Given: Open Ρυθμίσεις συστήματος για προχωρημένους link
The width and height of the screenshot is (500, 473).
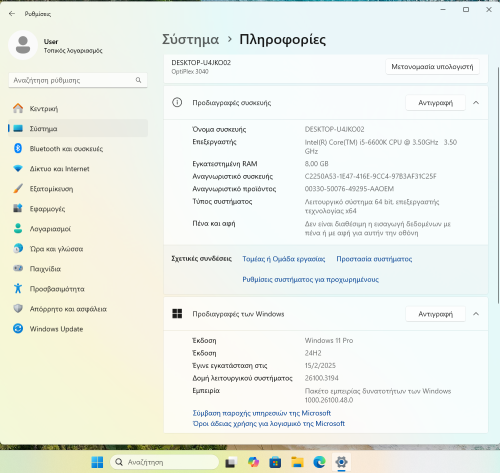Looking at the screenshot, I should coord(310,279).
